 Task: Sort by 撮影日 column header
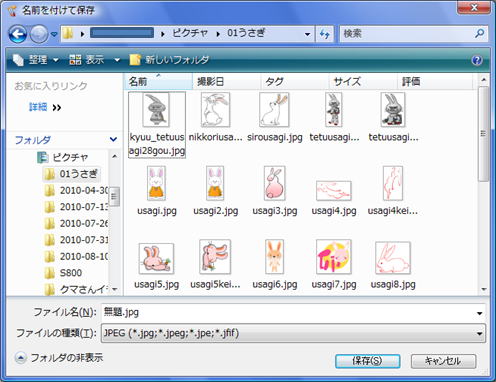[x=227, y=81]
